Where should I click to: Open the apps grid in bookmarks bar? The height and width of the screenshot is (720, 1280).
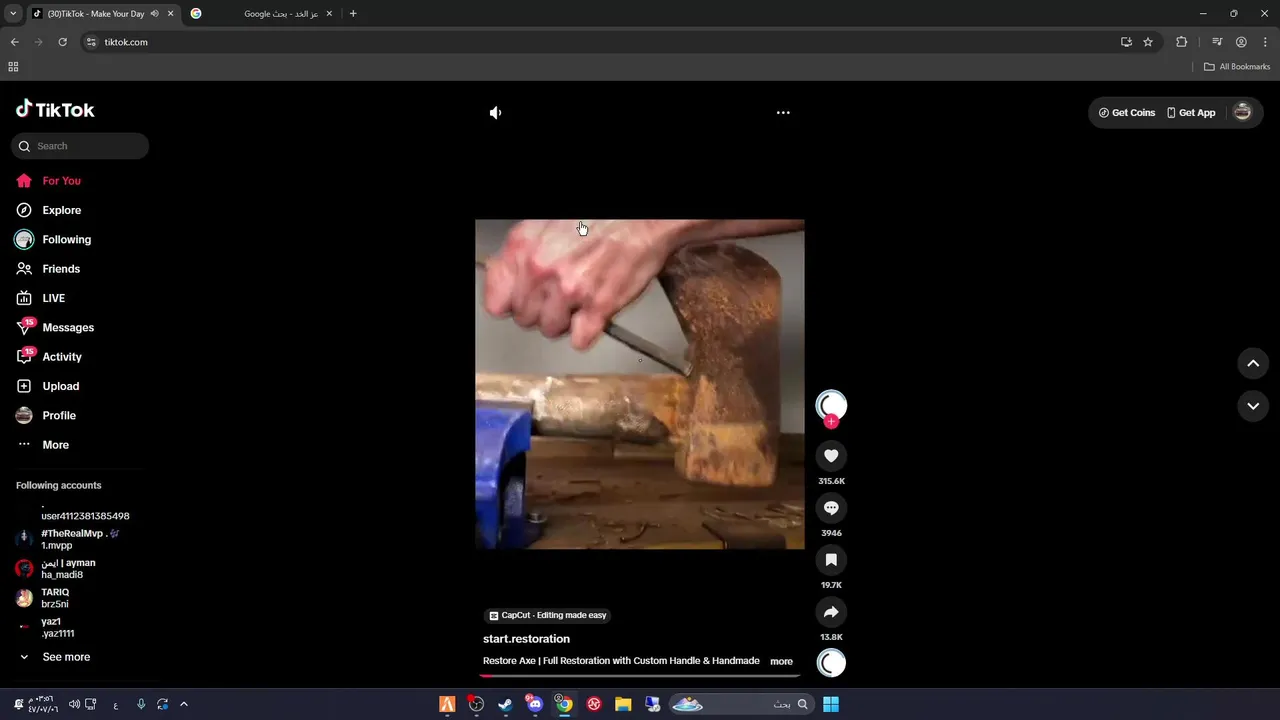(13, 67)
